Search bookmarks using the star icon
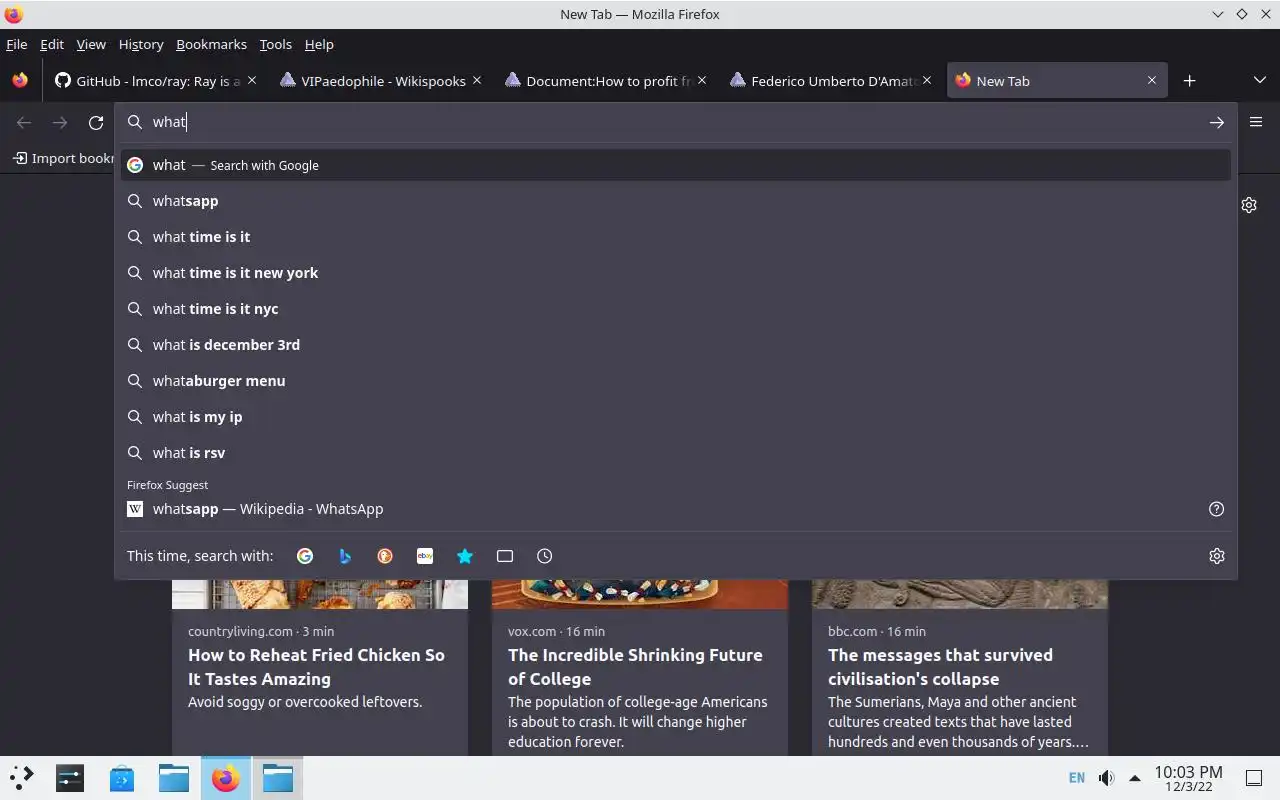 [465, 556]
